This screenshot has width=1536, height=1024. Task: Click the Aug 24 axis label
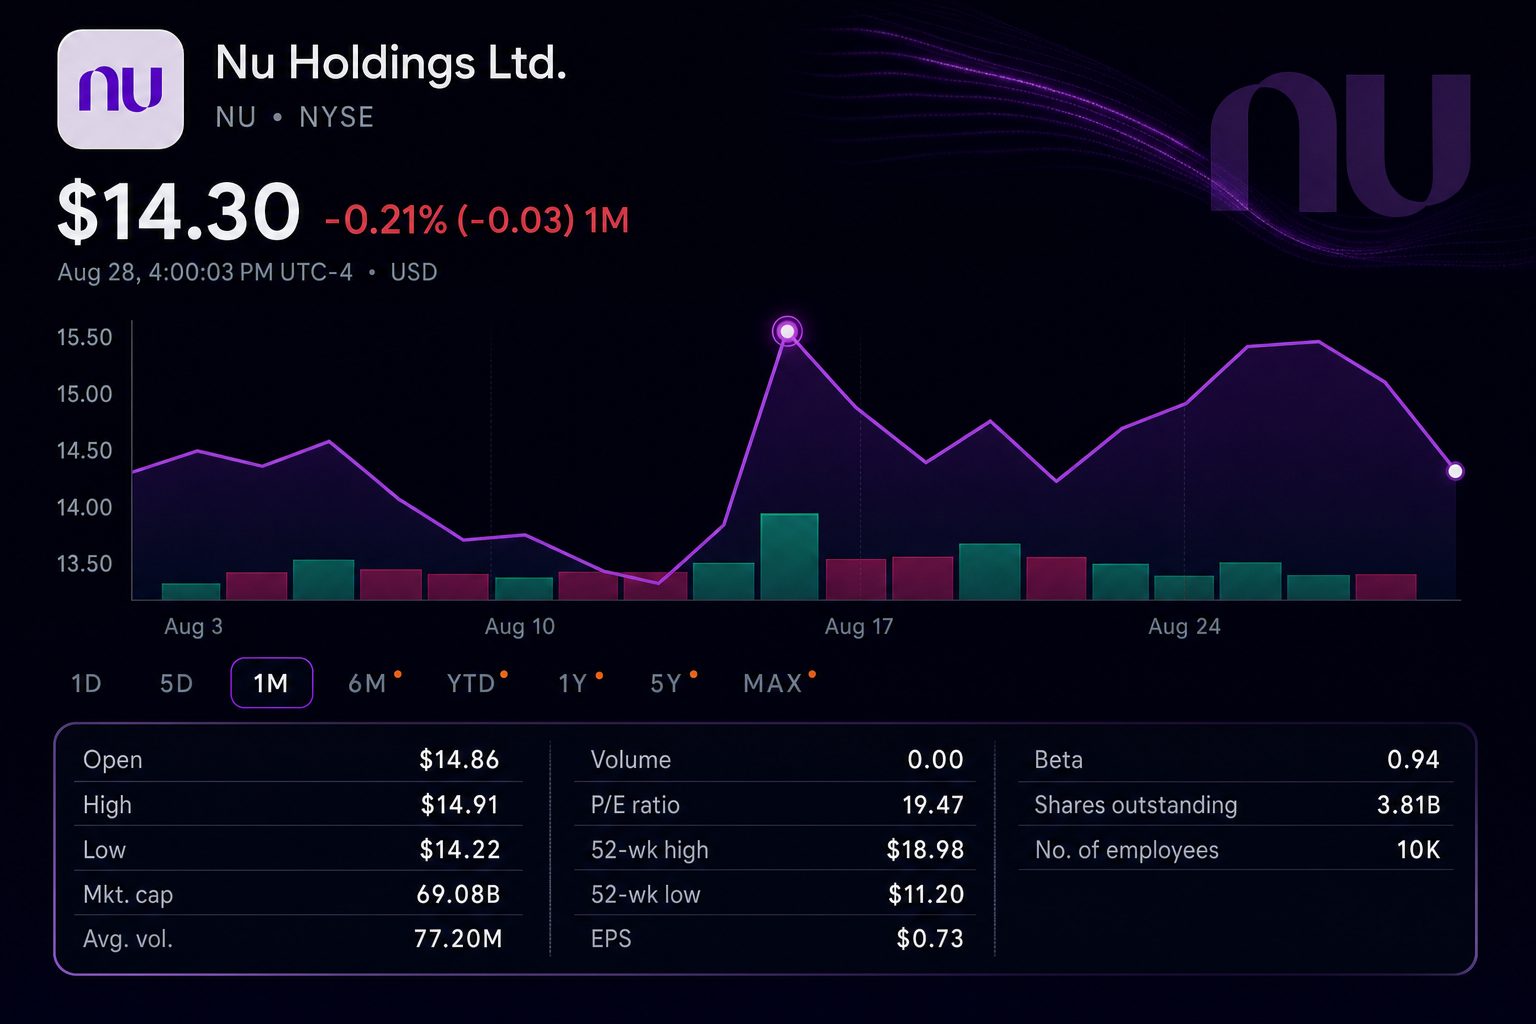click(x=1184, y=627)
